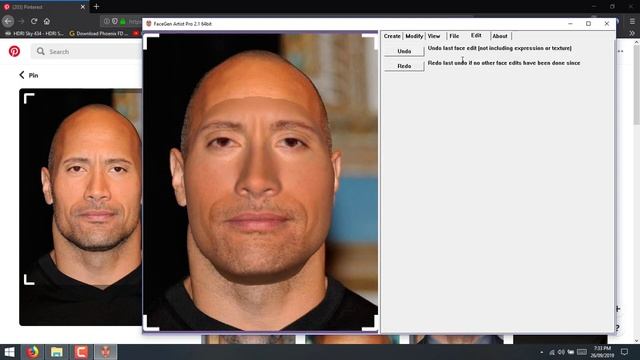Screen dimensions: 640x360
Task: Open the Download Phoenix FD bookmark
Action: tap(99, 33)
